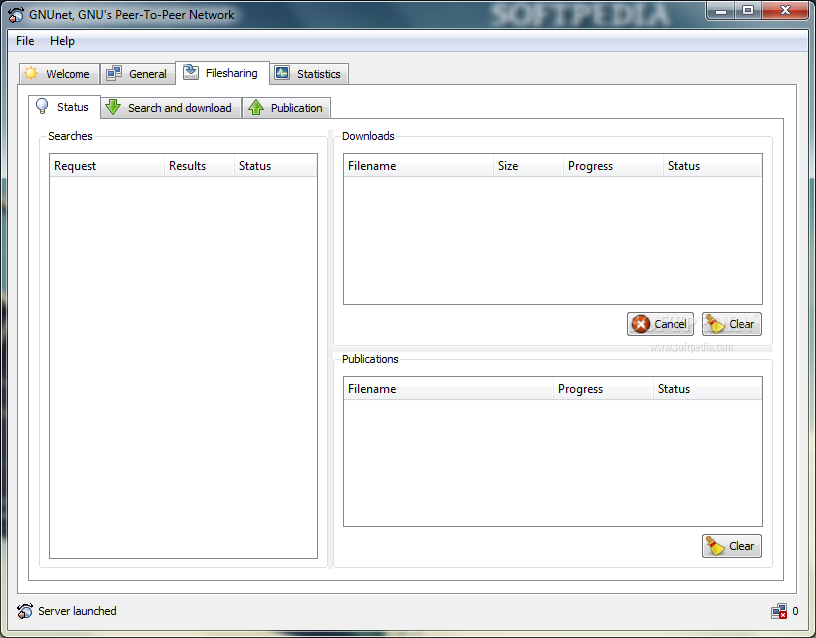Image resolution: width=816 pixels, height=638 pixels.
Task: Sort searches by the Results column
Action: coord(199,166)
